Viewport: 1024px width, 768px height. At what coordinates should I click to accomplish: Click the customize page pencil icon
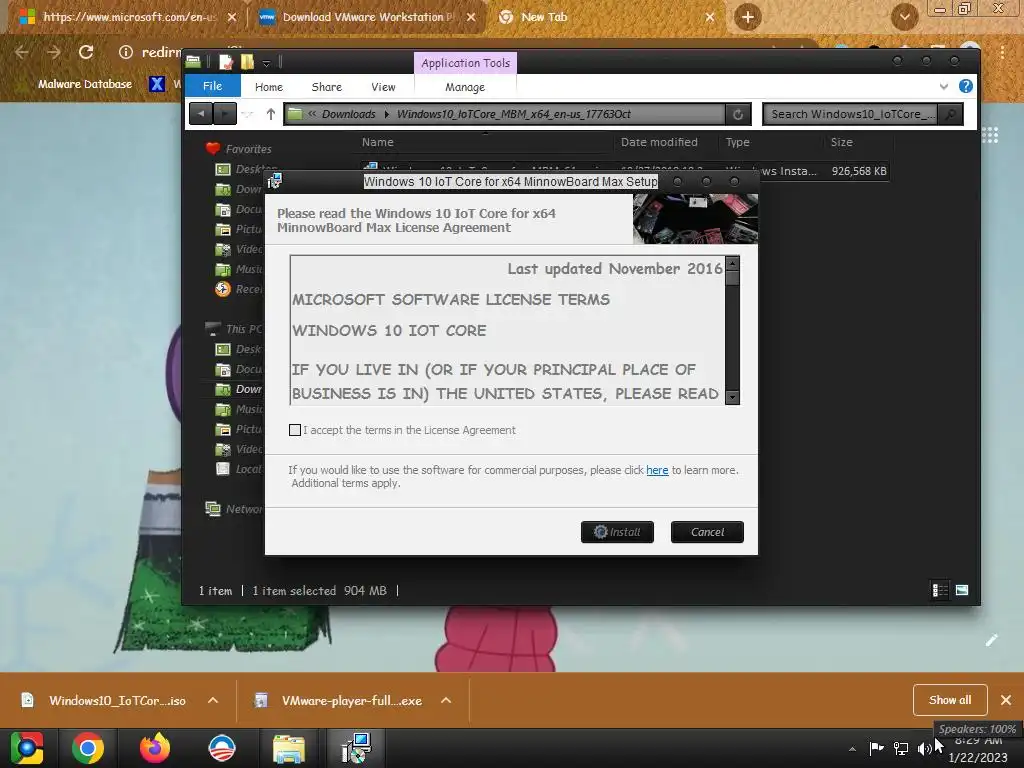(991, 640)
